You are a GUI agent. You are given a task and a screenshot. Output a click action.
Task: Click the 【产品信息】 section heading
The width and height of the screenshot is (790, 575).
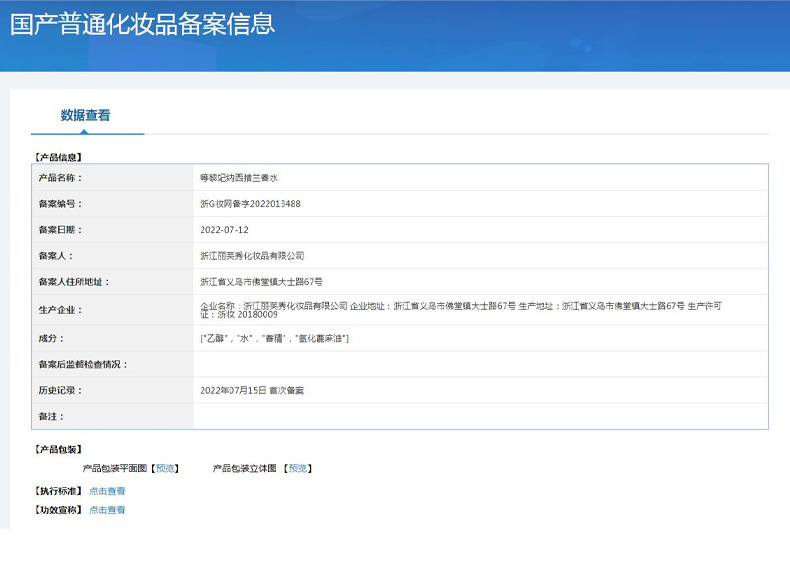[58, 157]
